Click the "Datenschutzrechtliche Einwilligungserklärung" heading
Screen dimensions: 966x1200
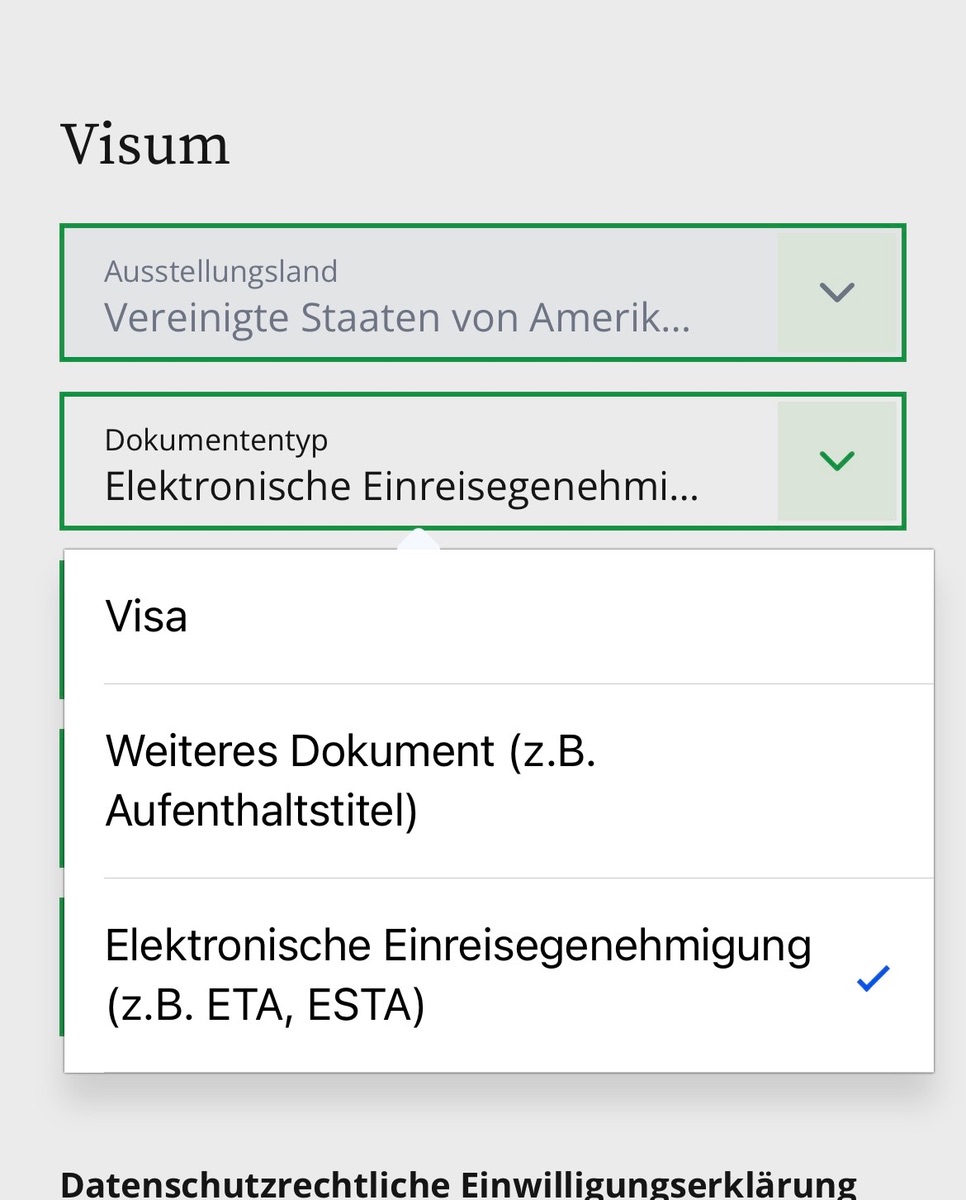click(x=458, y=1184)
